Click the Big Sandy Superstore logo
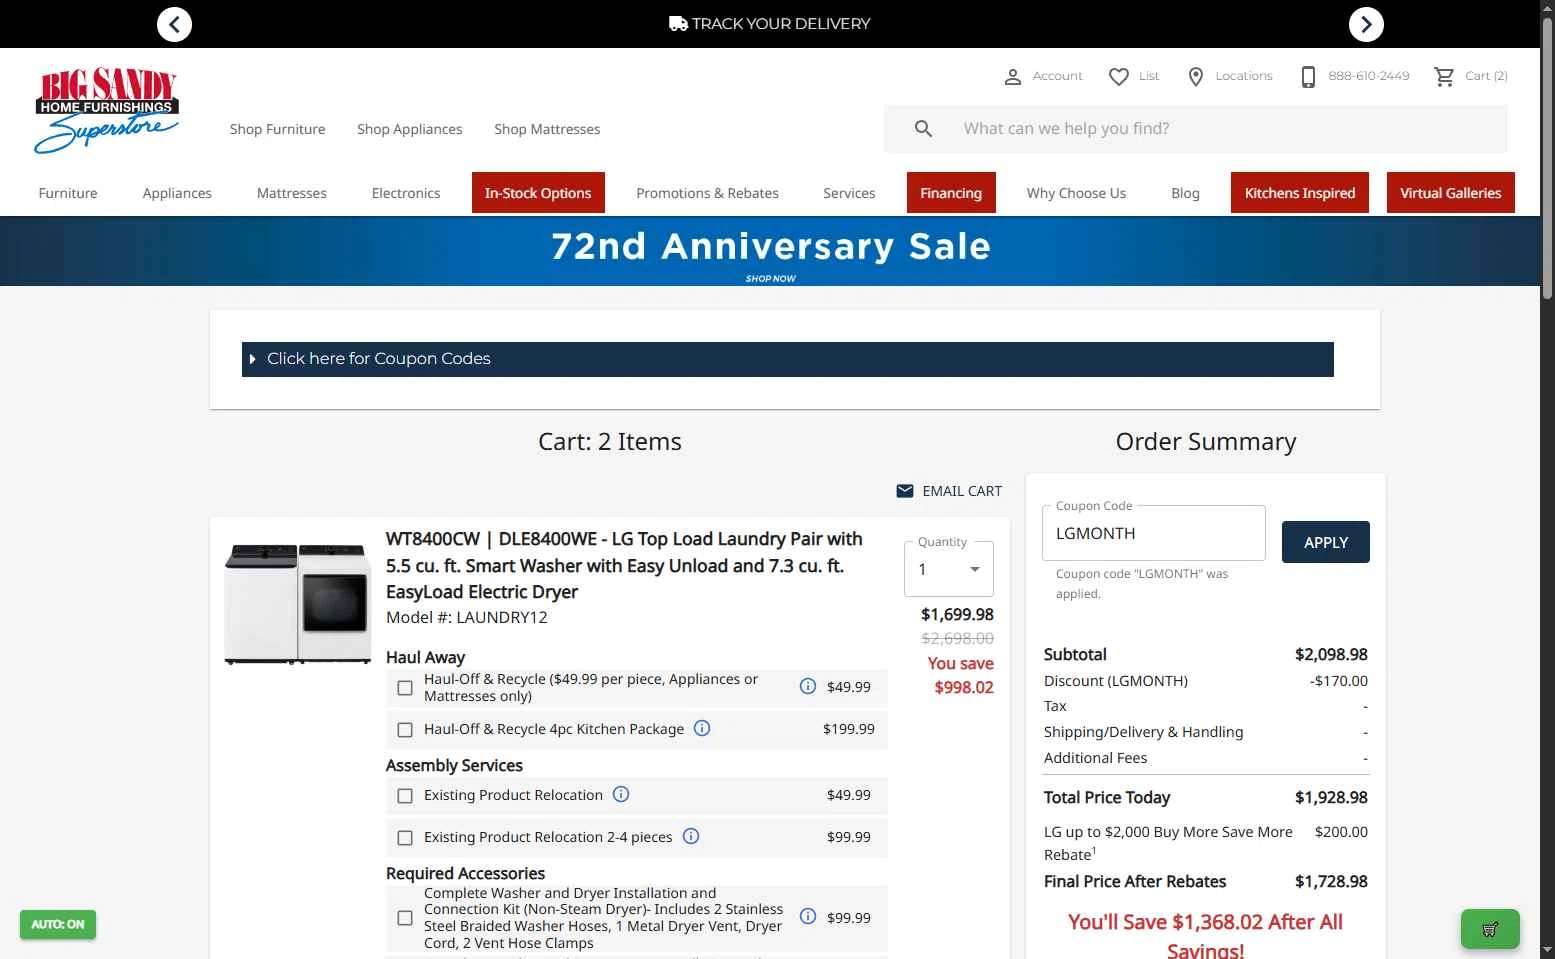Screen dimensions: 1555x959 coord(107,110)
